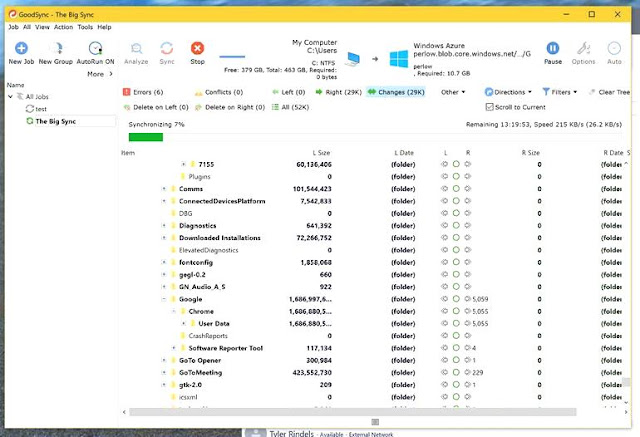Expand the Comms folder

[x=164, y=189]
